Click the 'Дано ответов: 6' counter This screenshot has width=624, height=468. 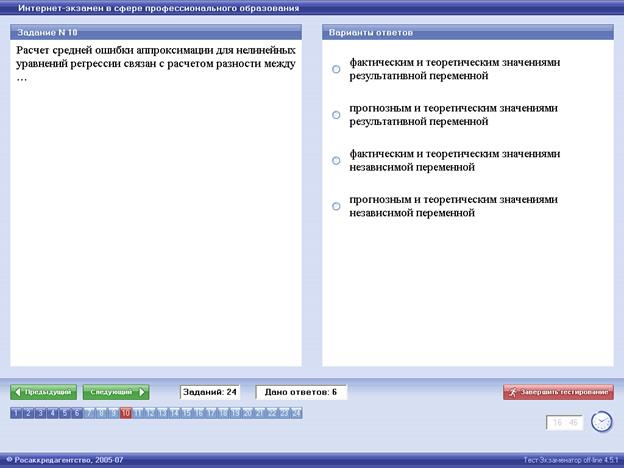pyautogui.click(x=301, y=392)
